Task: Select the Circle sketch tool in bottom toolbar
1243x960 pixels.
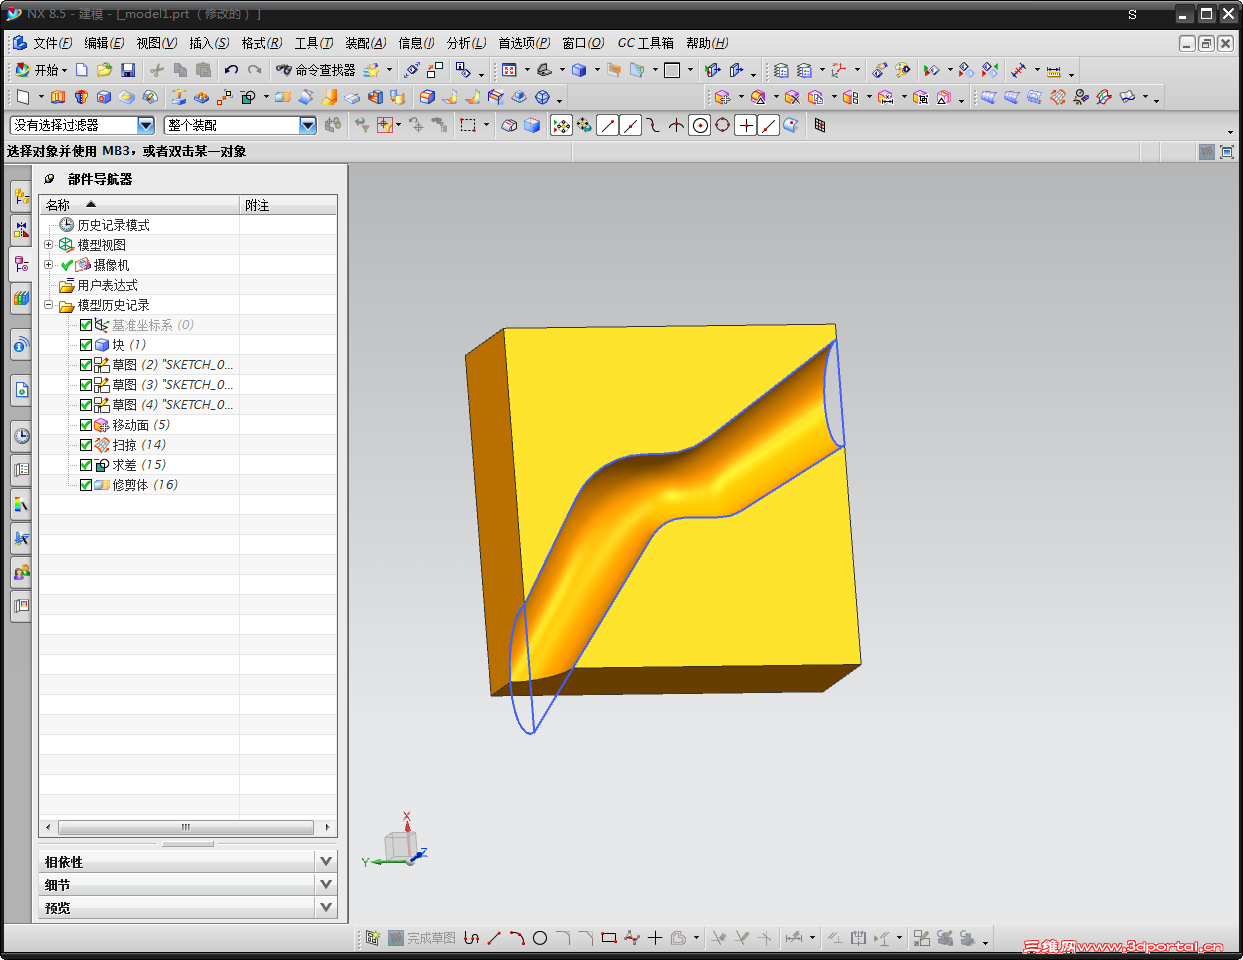Action: (540, 938)
